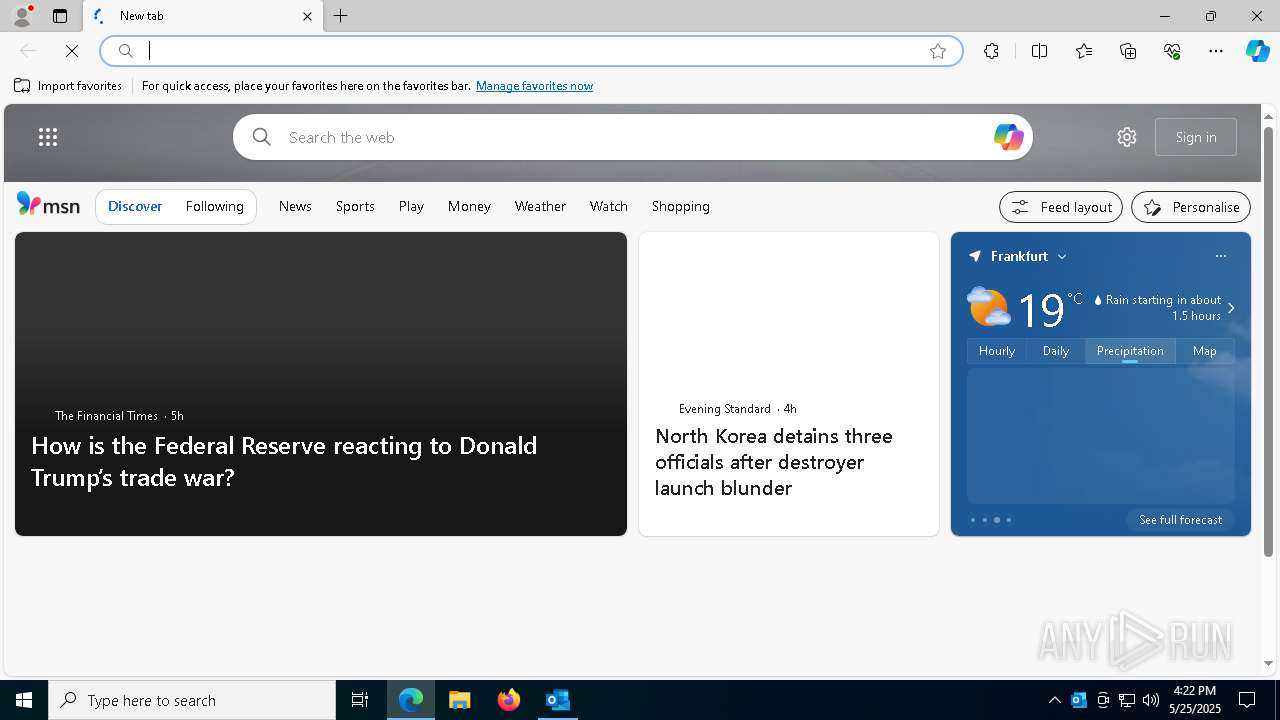
Task: Click the msn logo
Action: click(48, 205)
